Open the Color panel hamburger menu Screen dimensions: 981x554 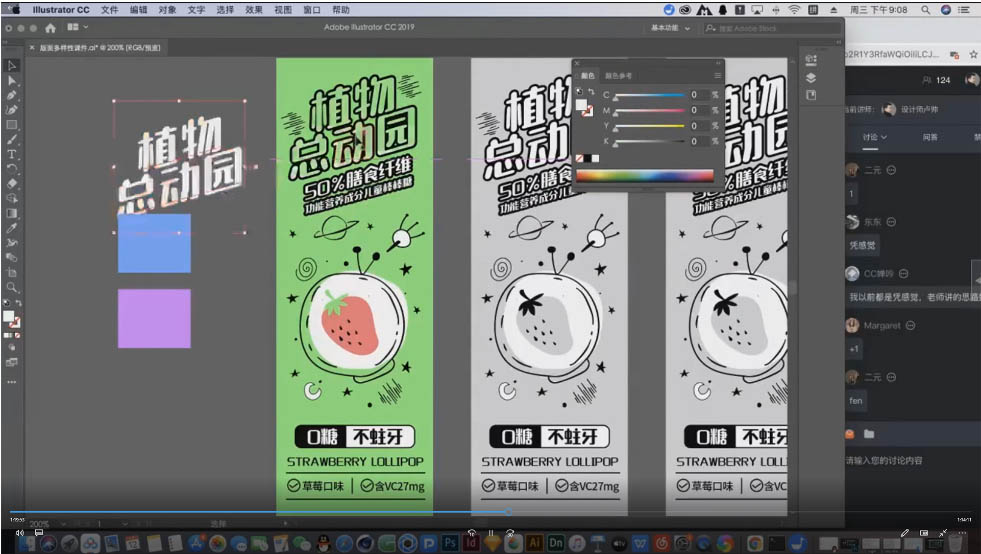(717, 76)
